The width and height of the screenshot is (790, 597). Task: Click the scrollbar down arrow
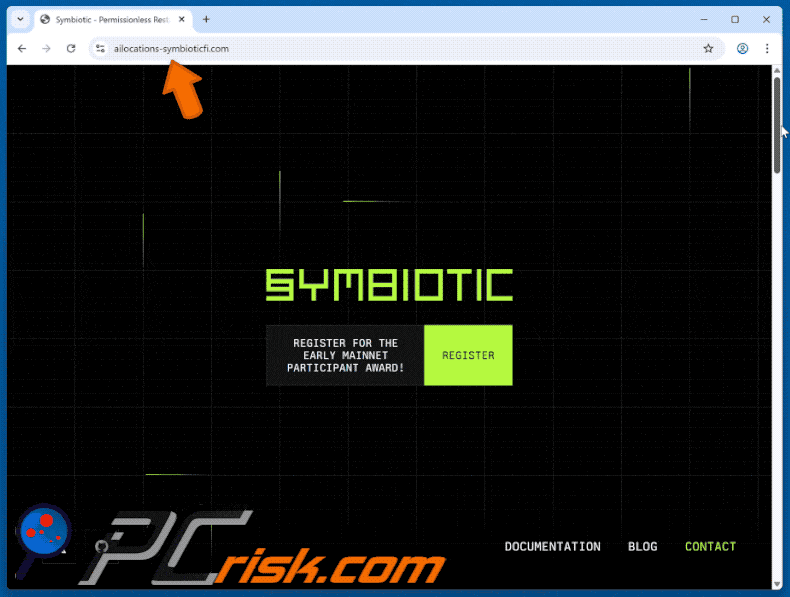pyautogui.click(x=777, y=584)
